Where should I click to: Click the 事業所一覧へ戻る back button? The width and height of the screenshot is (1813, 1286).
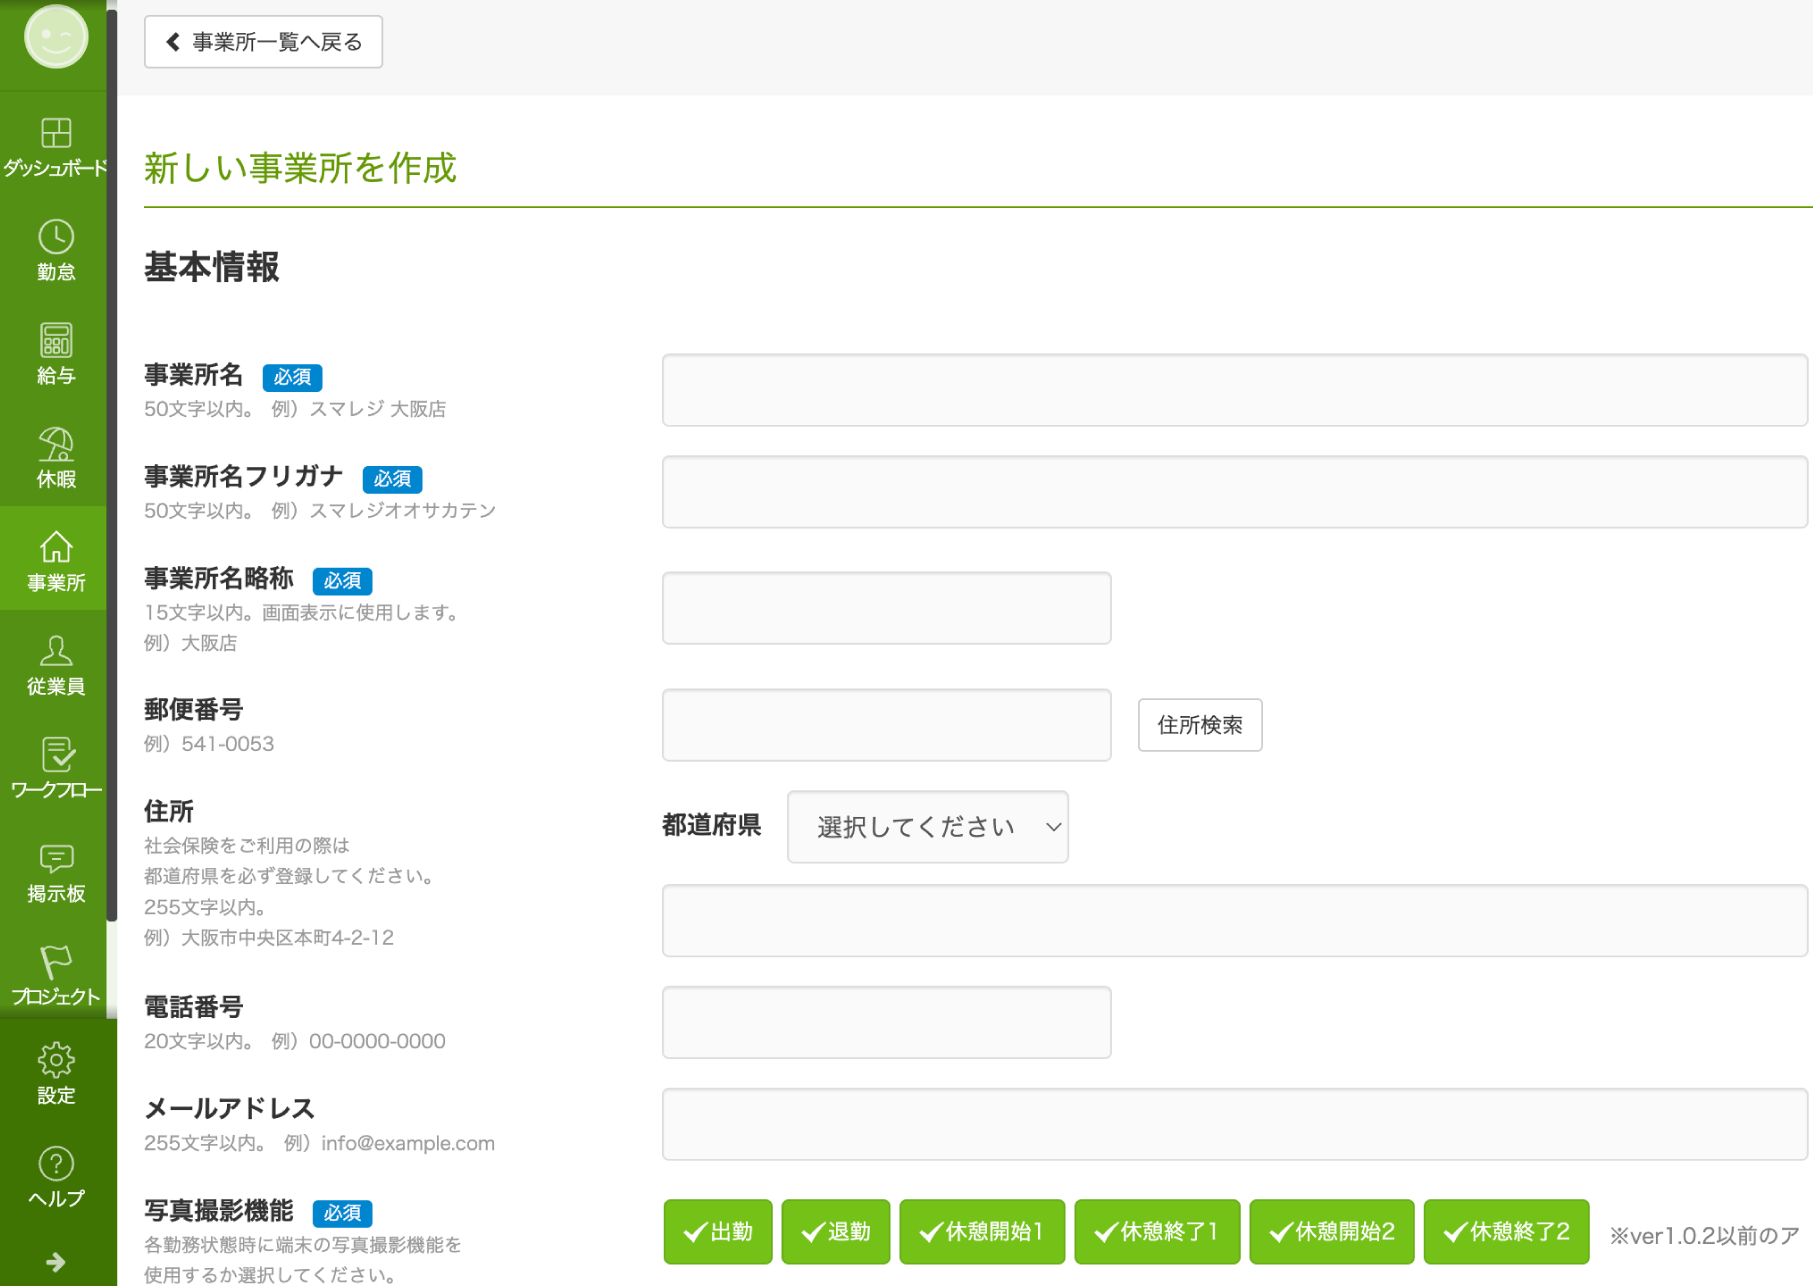click(x=263, y=42)
